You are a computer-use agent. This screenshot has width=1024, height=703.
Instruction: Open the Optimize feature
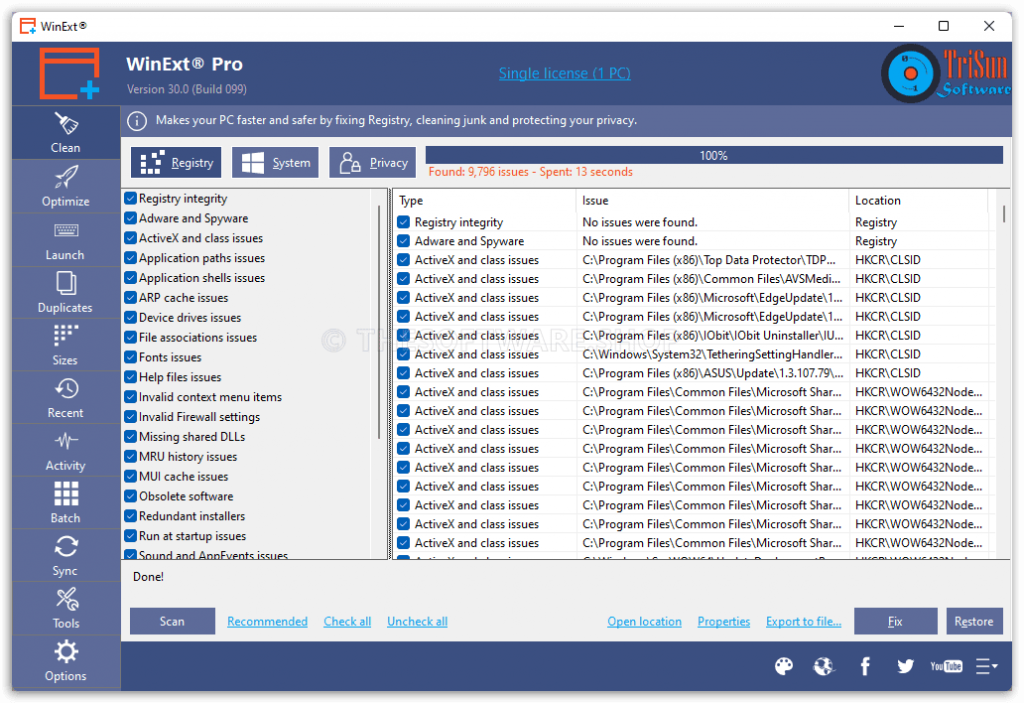(x=64, y=187)
